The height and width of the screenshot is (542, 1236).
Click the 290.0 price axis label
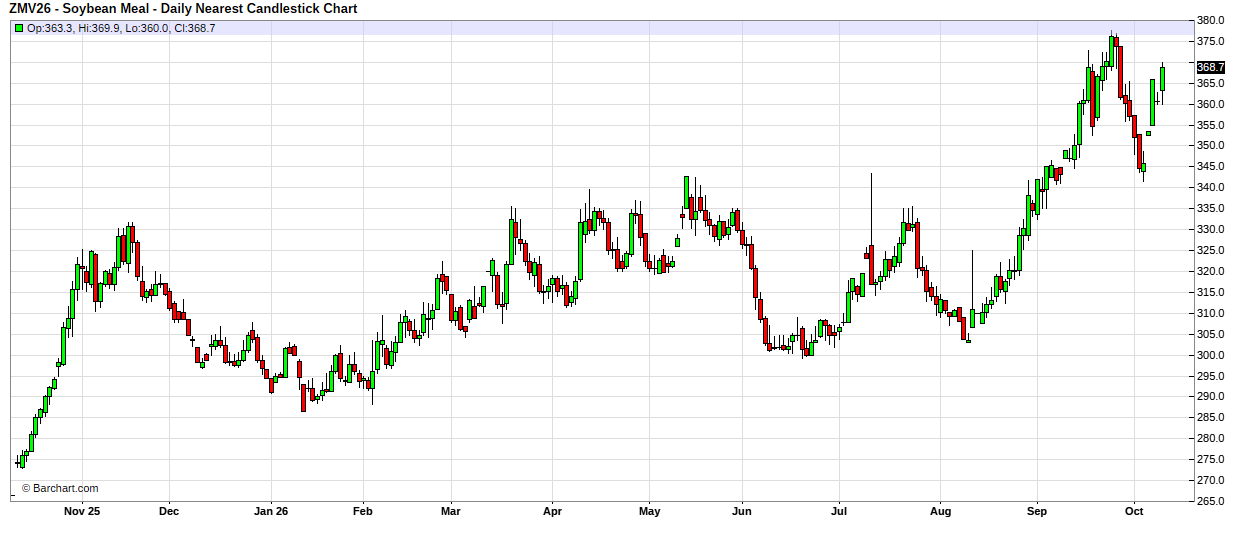click(1211, 397)
